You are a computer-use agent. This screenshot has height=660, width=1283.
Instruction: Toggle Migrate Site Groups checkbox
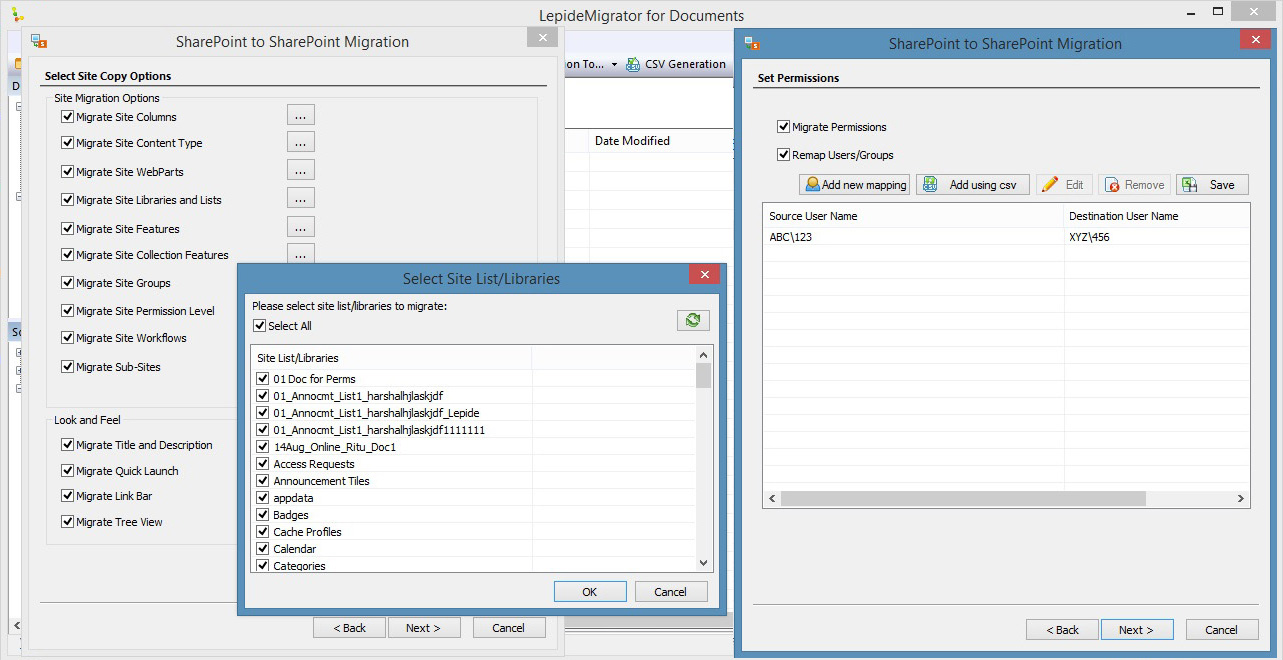pos(68,282)
